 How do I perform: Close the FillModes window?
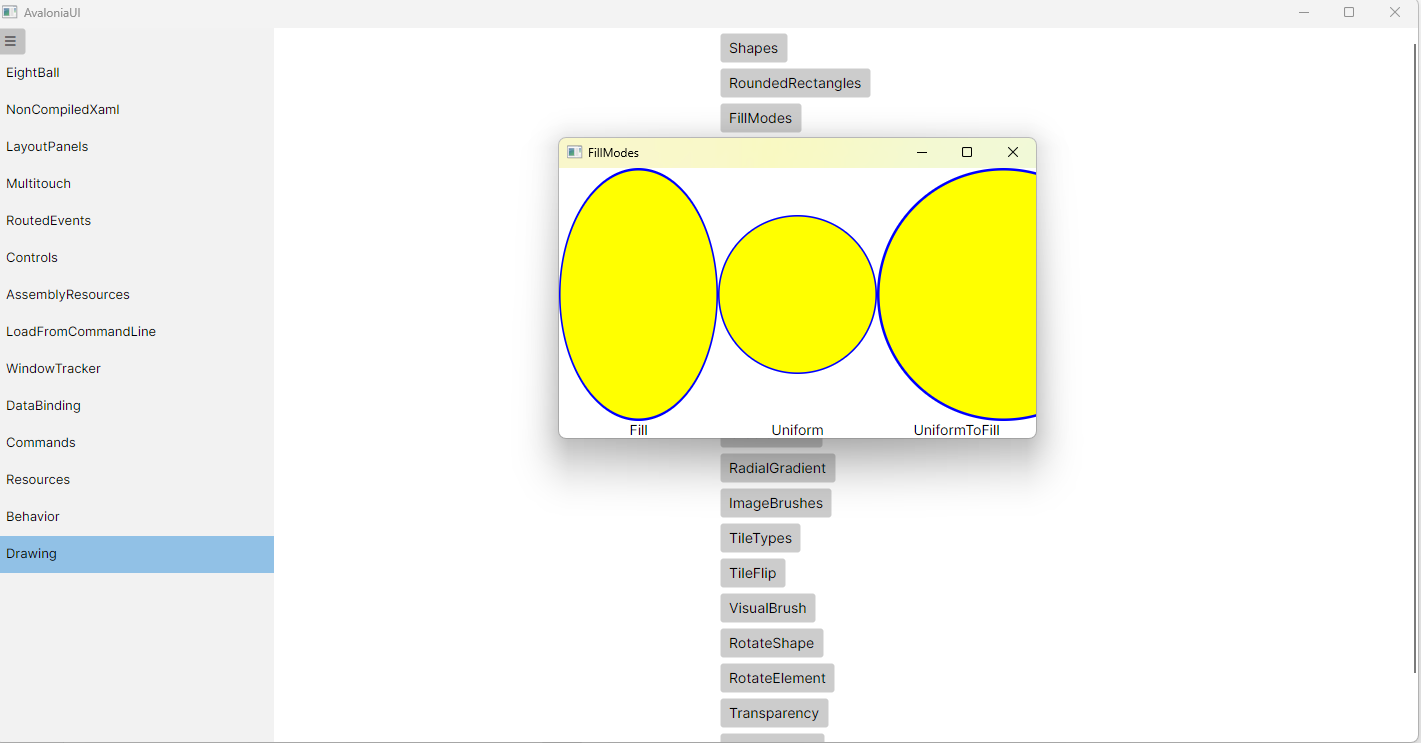click(1013, 152)
